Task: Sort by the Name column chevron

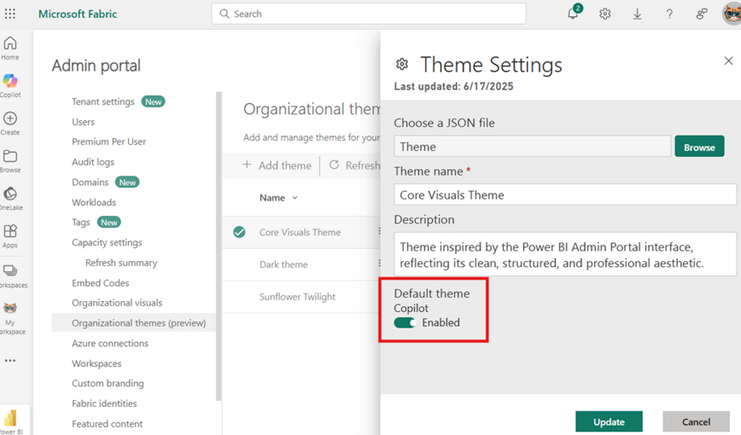Action: [x=295, y=198]
